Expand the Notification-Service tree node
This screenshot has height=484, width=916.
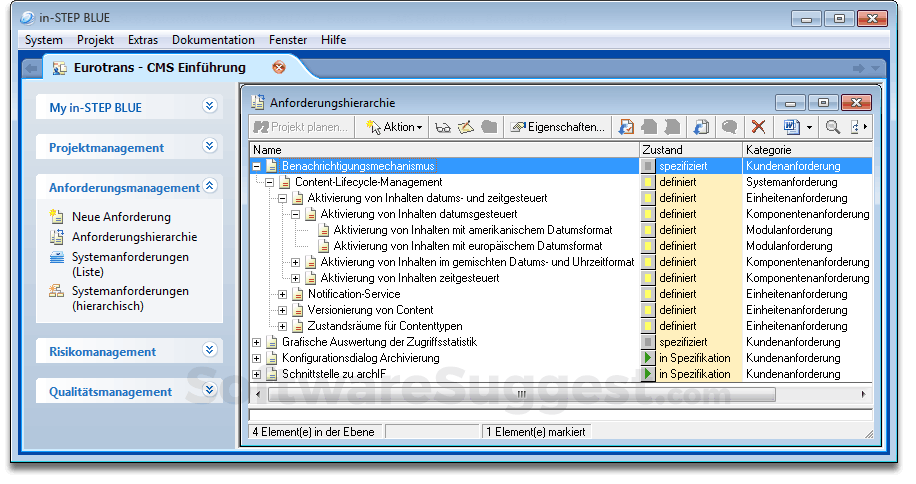click(x=283, y=294)
